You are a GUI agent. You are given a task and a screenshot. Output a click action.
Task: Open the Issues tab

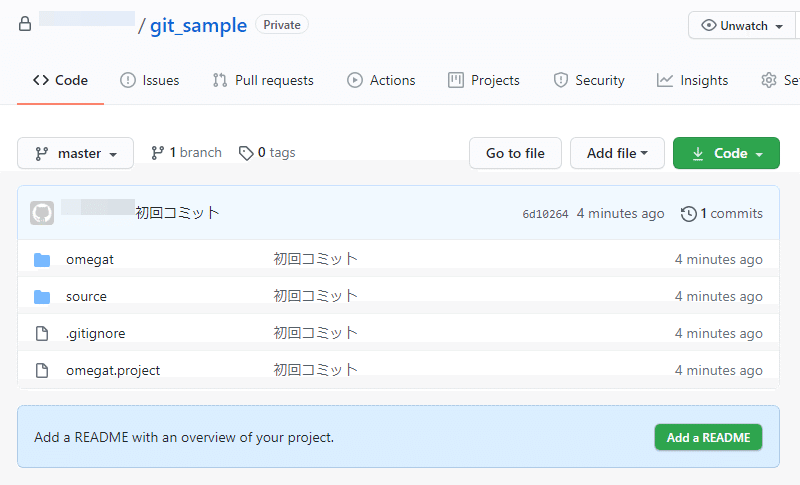149,80
